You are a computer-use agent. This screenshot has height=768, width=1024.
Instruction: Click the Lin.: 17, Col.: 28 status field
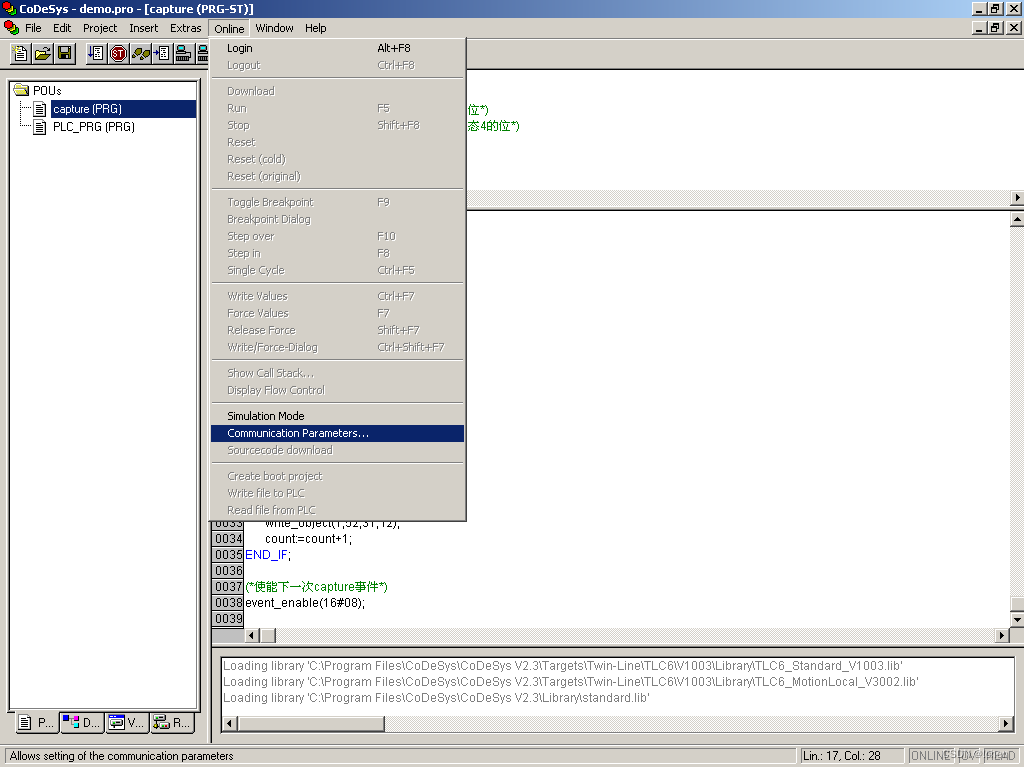(x=851, y=756)
